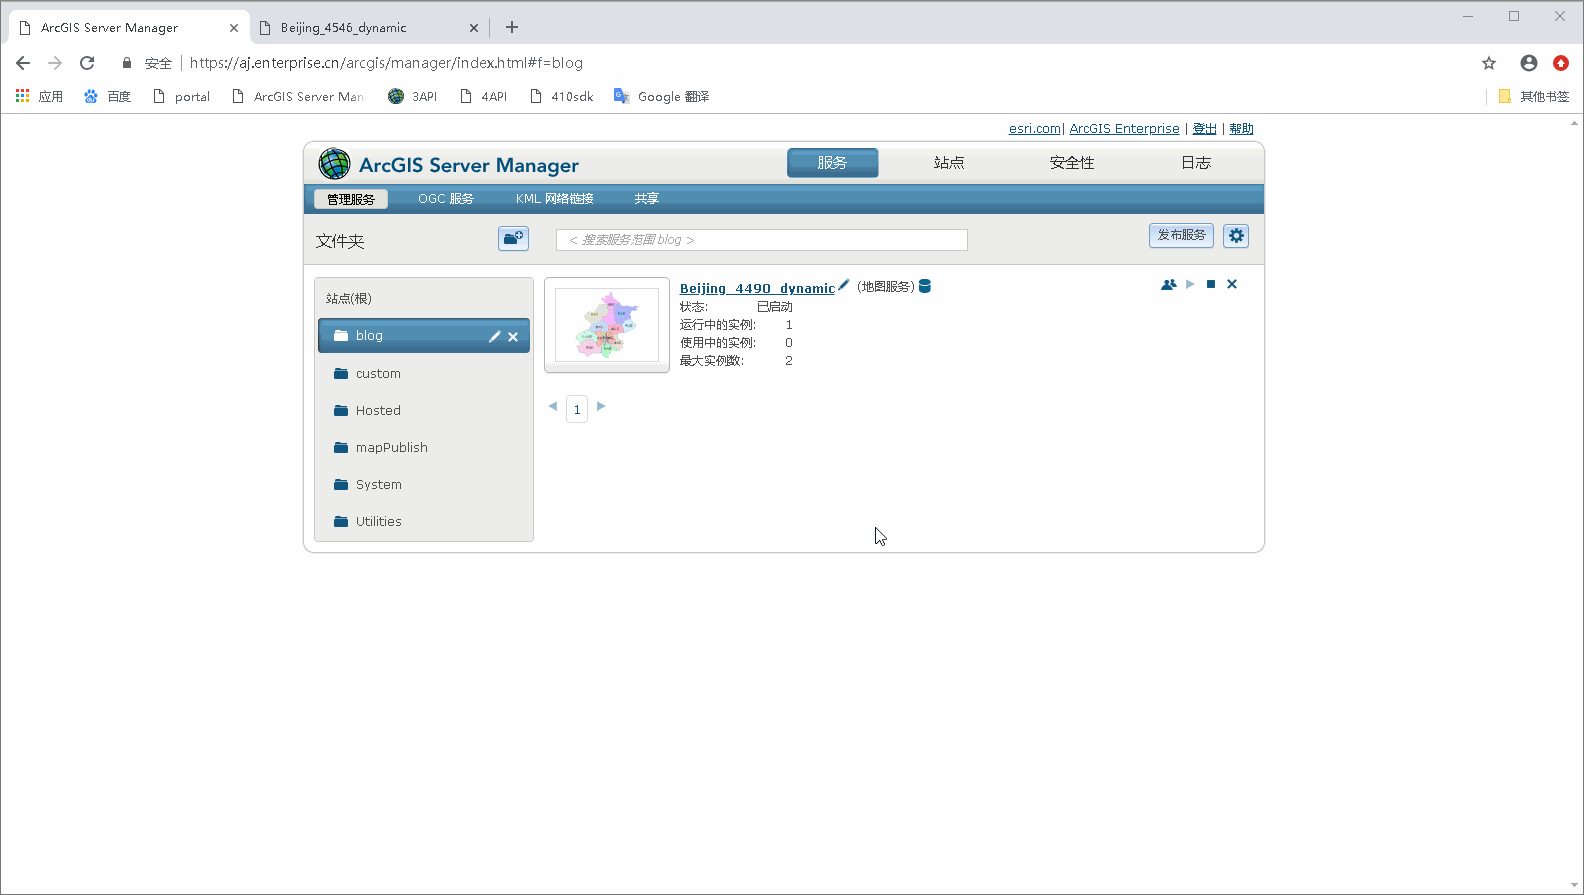Select the KML 网络链接 subtab
Viewport: 1584px width, 895px height.
pos(555,199)
